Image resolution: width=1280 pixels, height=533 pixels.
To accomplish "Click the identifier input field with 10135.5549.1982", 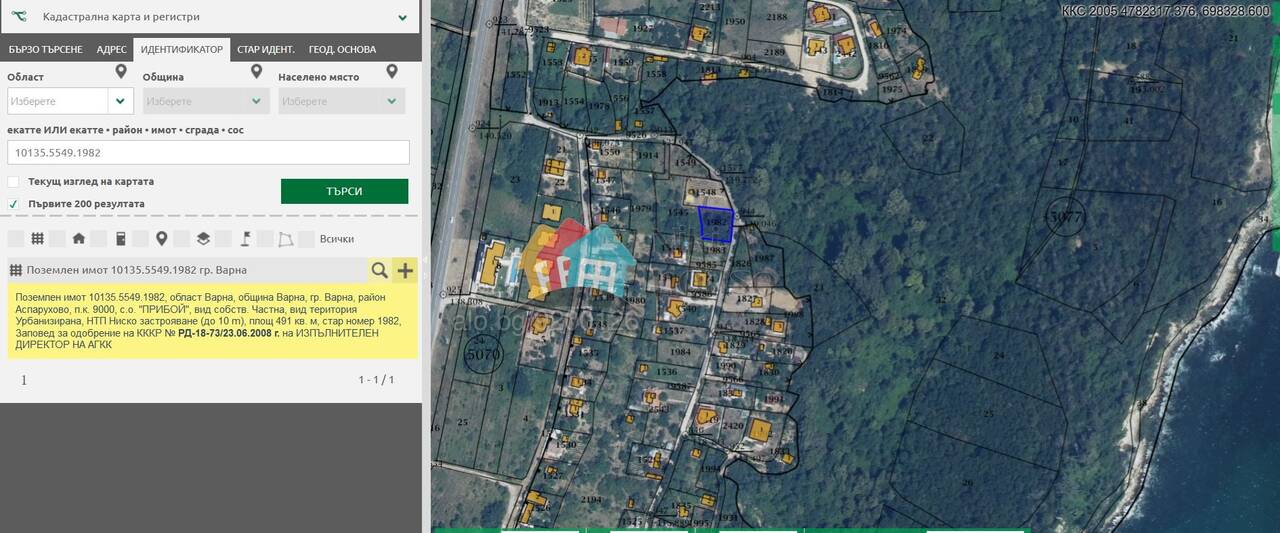I will [x=208, y=152].
